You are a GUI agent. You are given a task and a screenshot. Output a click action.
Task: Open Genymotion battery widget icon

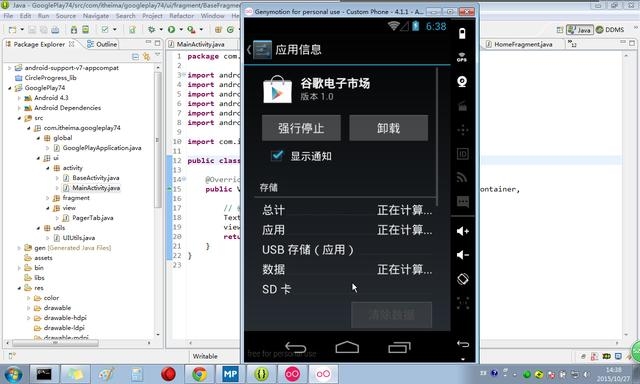(462, 33)
